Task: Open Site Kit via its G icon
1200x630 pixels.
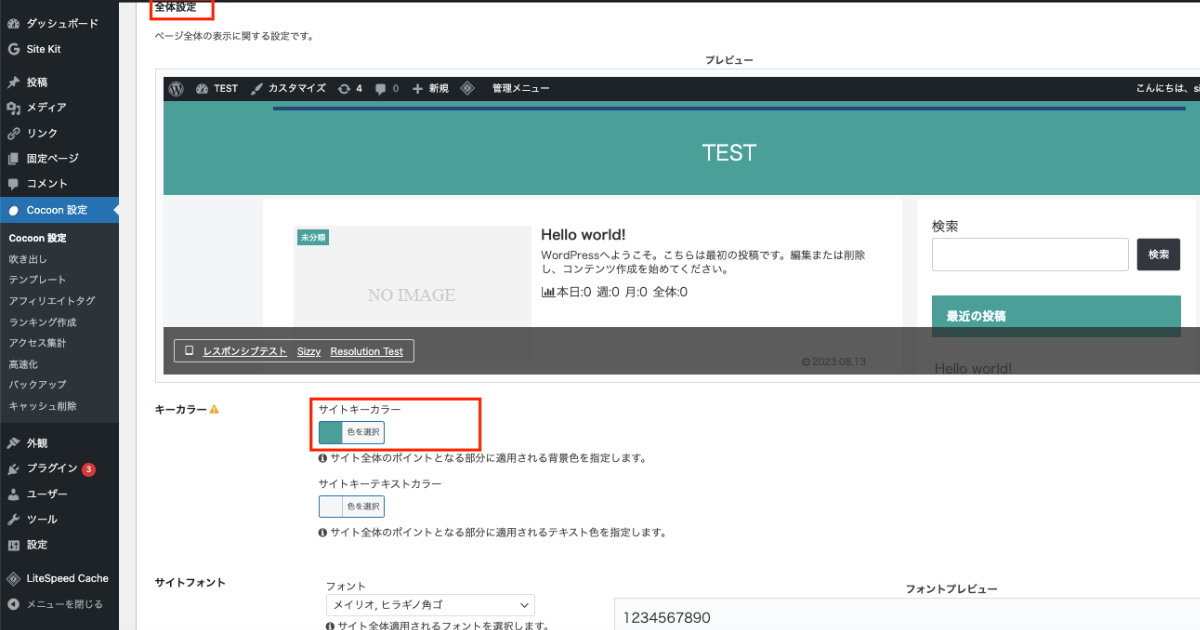Action: pos(13,49)
